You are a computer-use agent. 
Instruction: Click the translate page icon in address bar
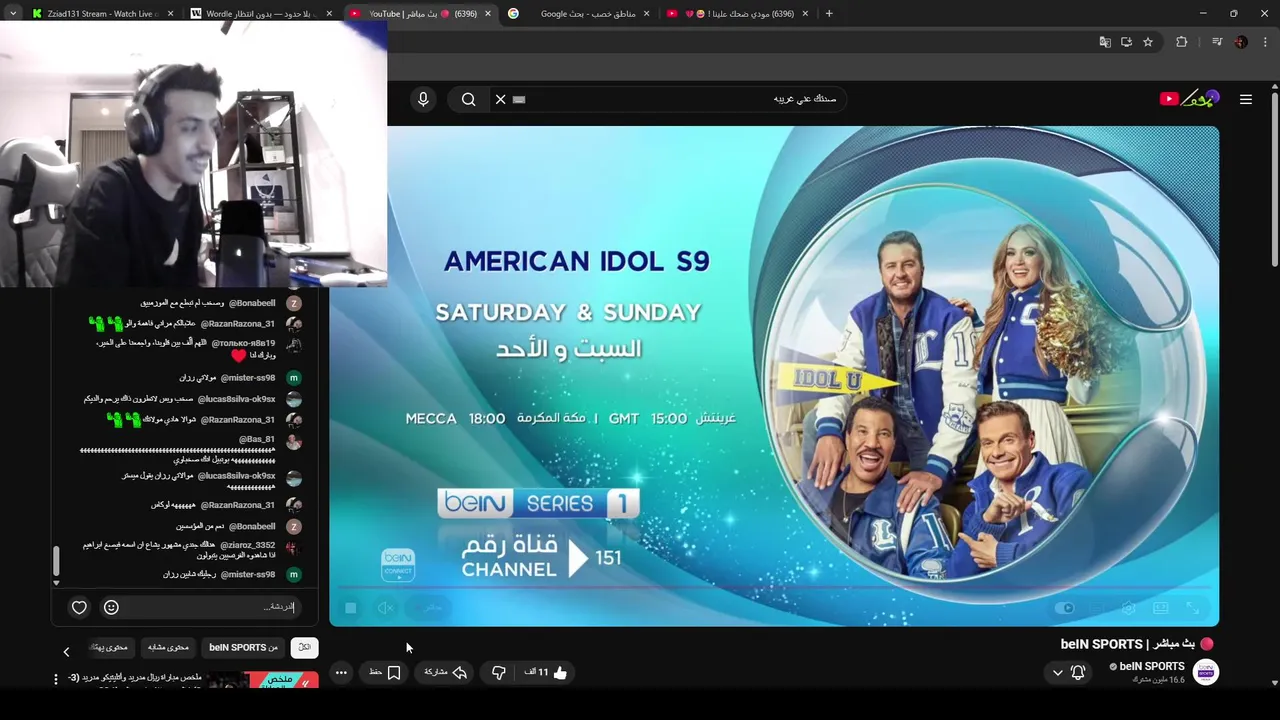click(x=1105, y=42)
